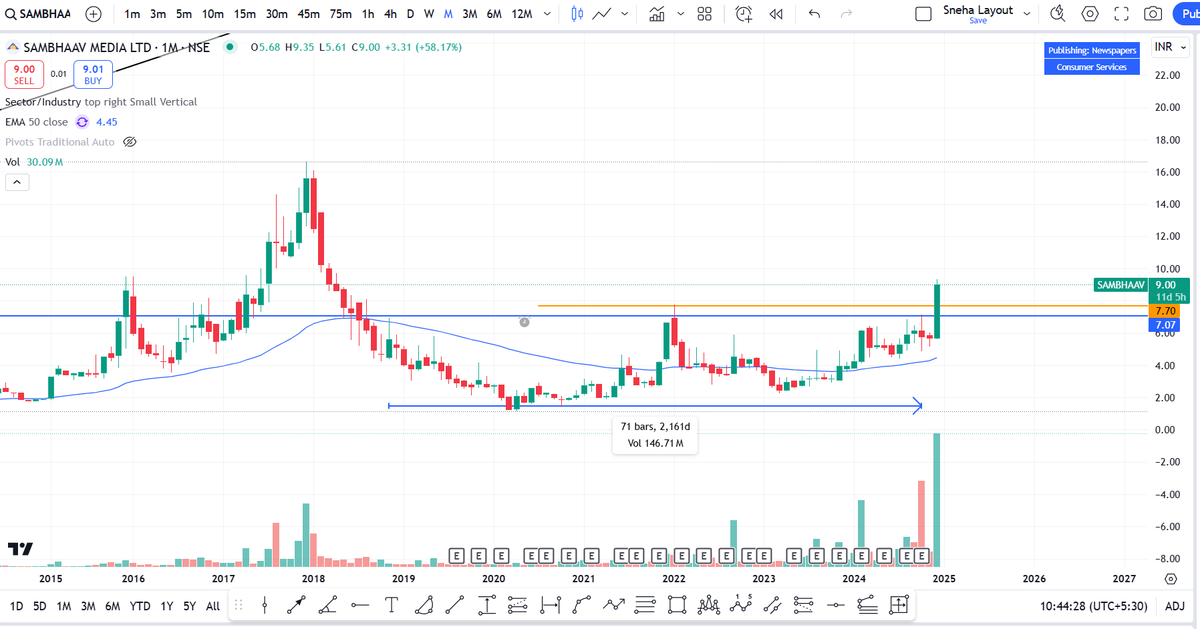Select the horizontal ray drawing tool
Image resolution: width=1200 pixels, height=629 pixels.
tap(360, 605)
